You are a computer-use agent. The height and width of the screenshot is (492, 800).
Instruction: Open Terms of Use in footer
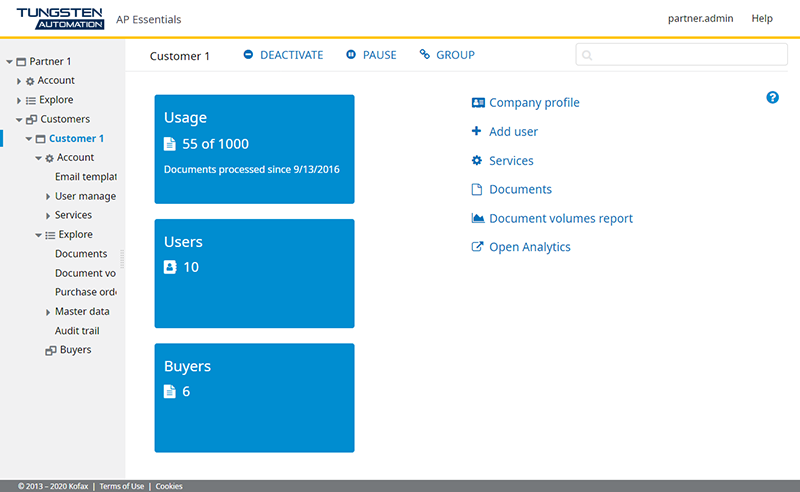pos(122,486)
